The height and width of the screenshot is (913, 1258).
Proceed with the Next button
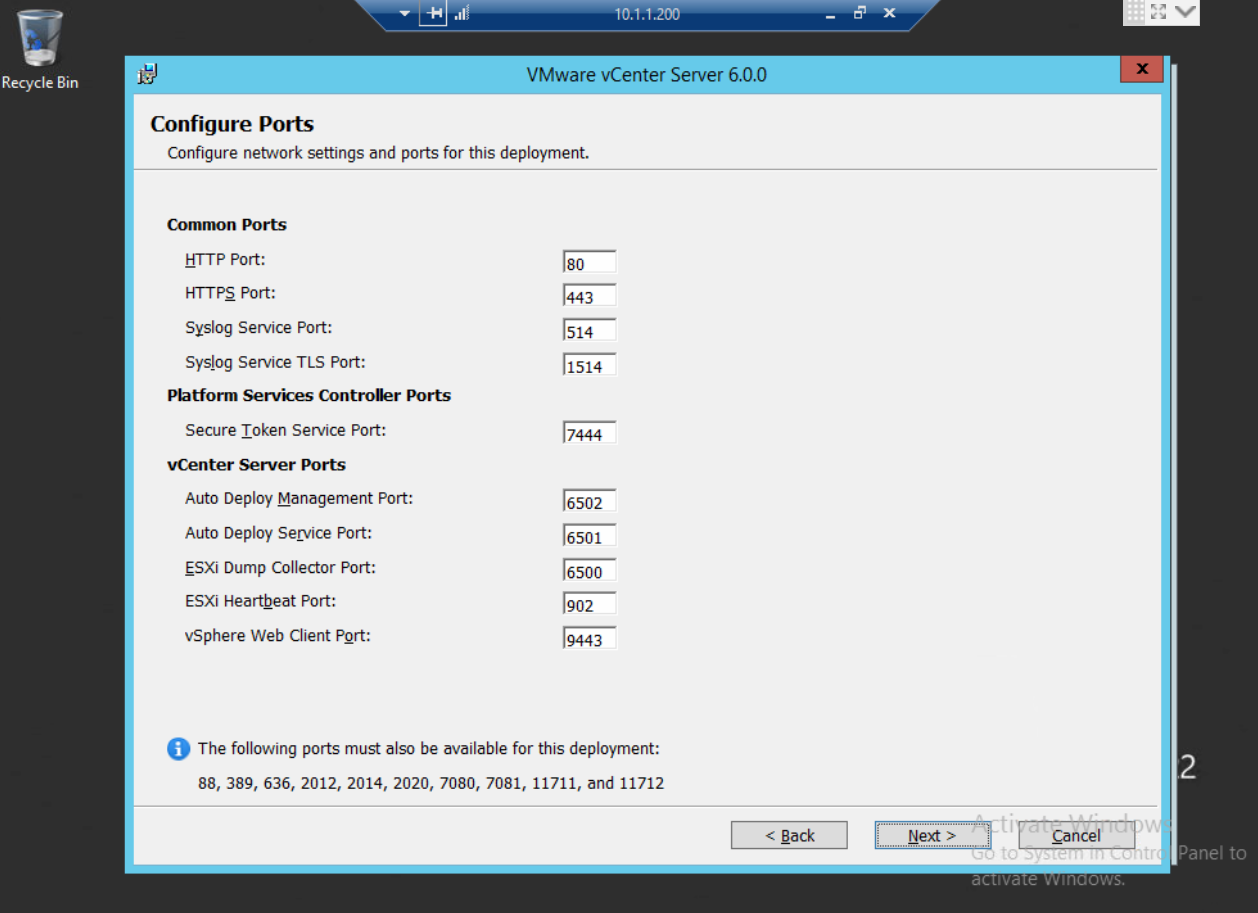(x=932, y=835)
